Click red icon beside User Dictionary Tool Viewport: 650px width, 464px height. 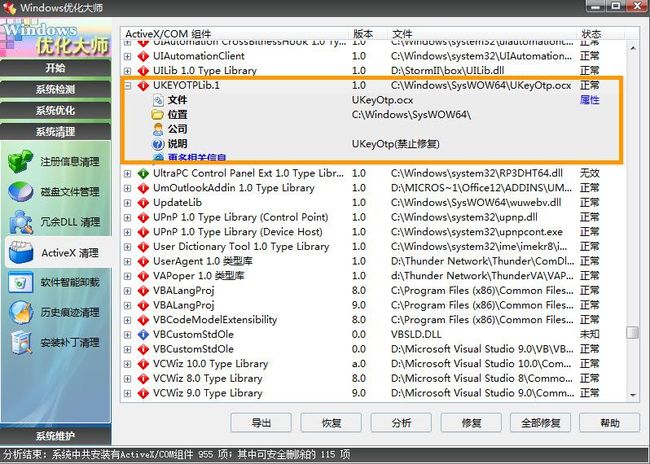(143, 247)
